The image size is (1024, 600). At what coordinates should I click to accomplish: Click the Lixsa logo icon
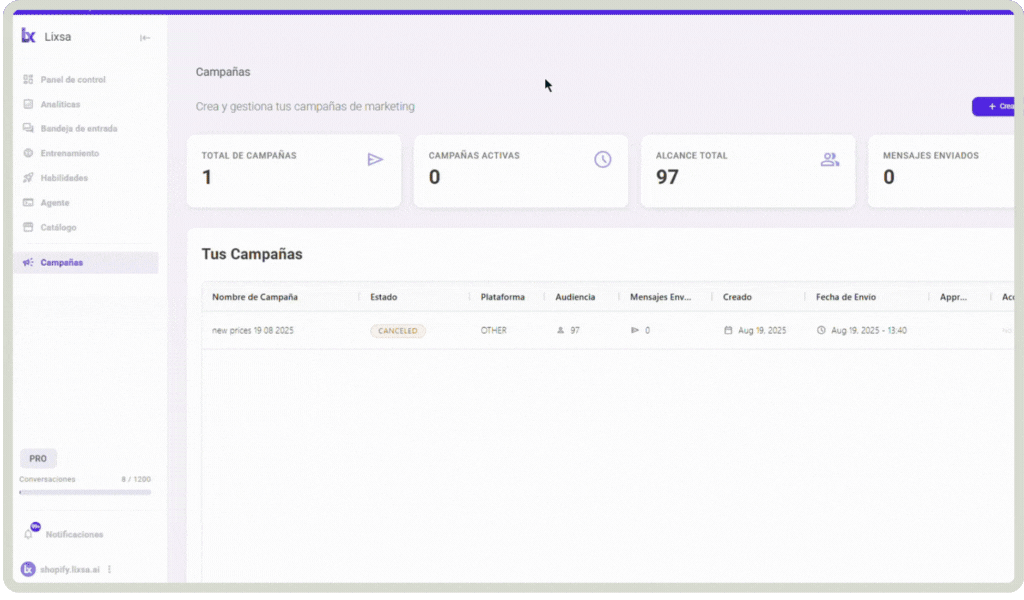[x=29, y=36]
